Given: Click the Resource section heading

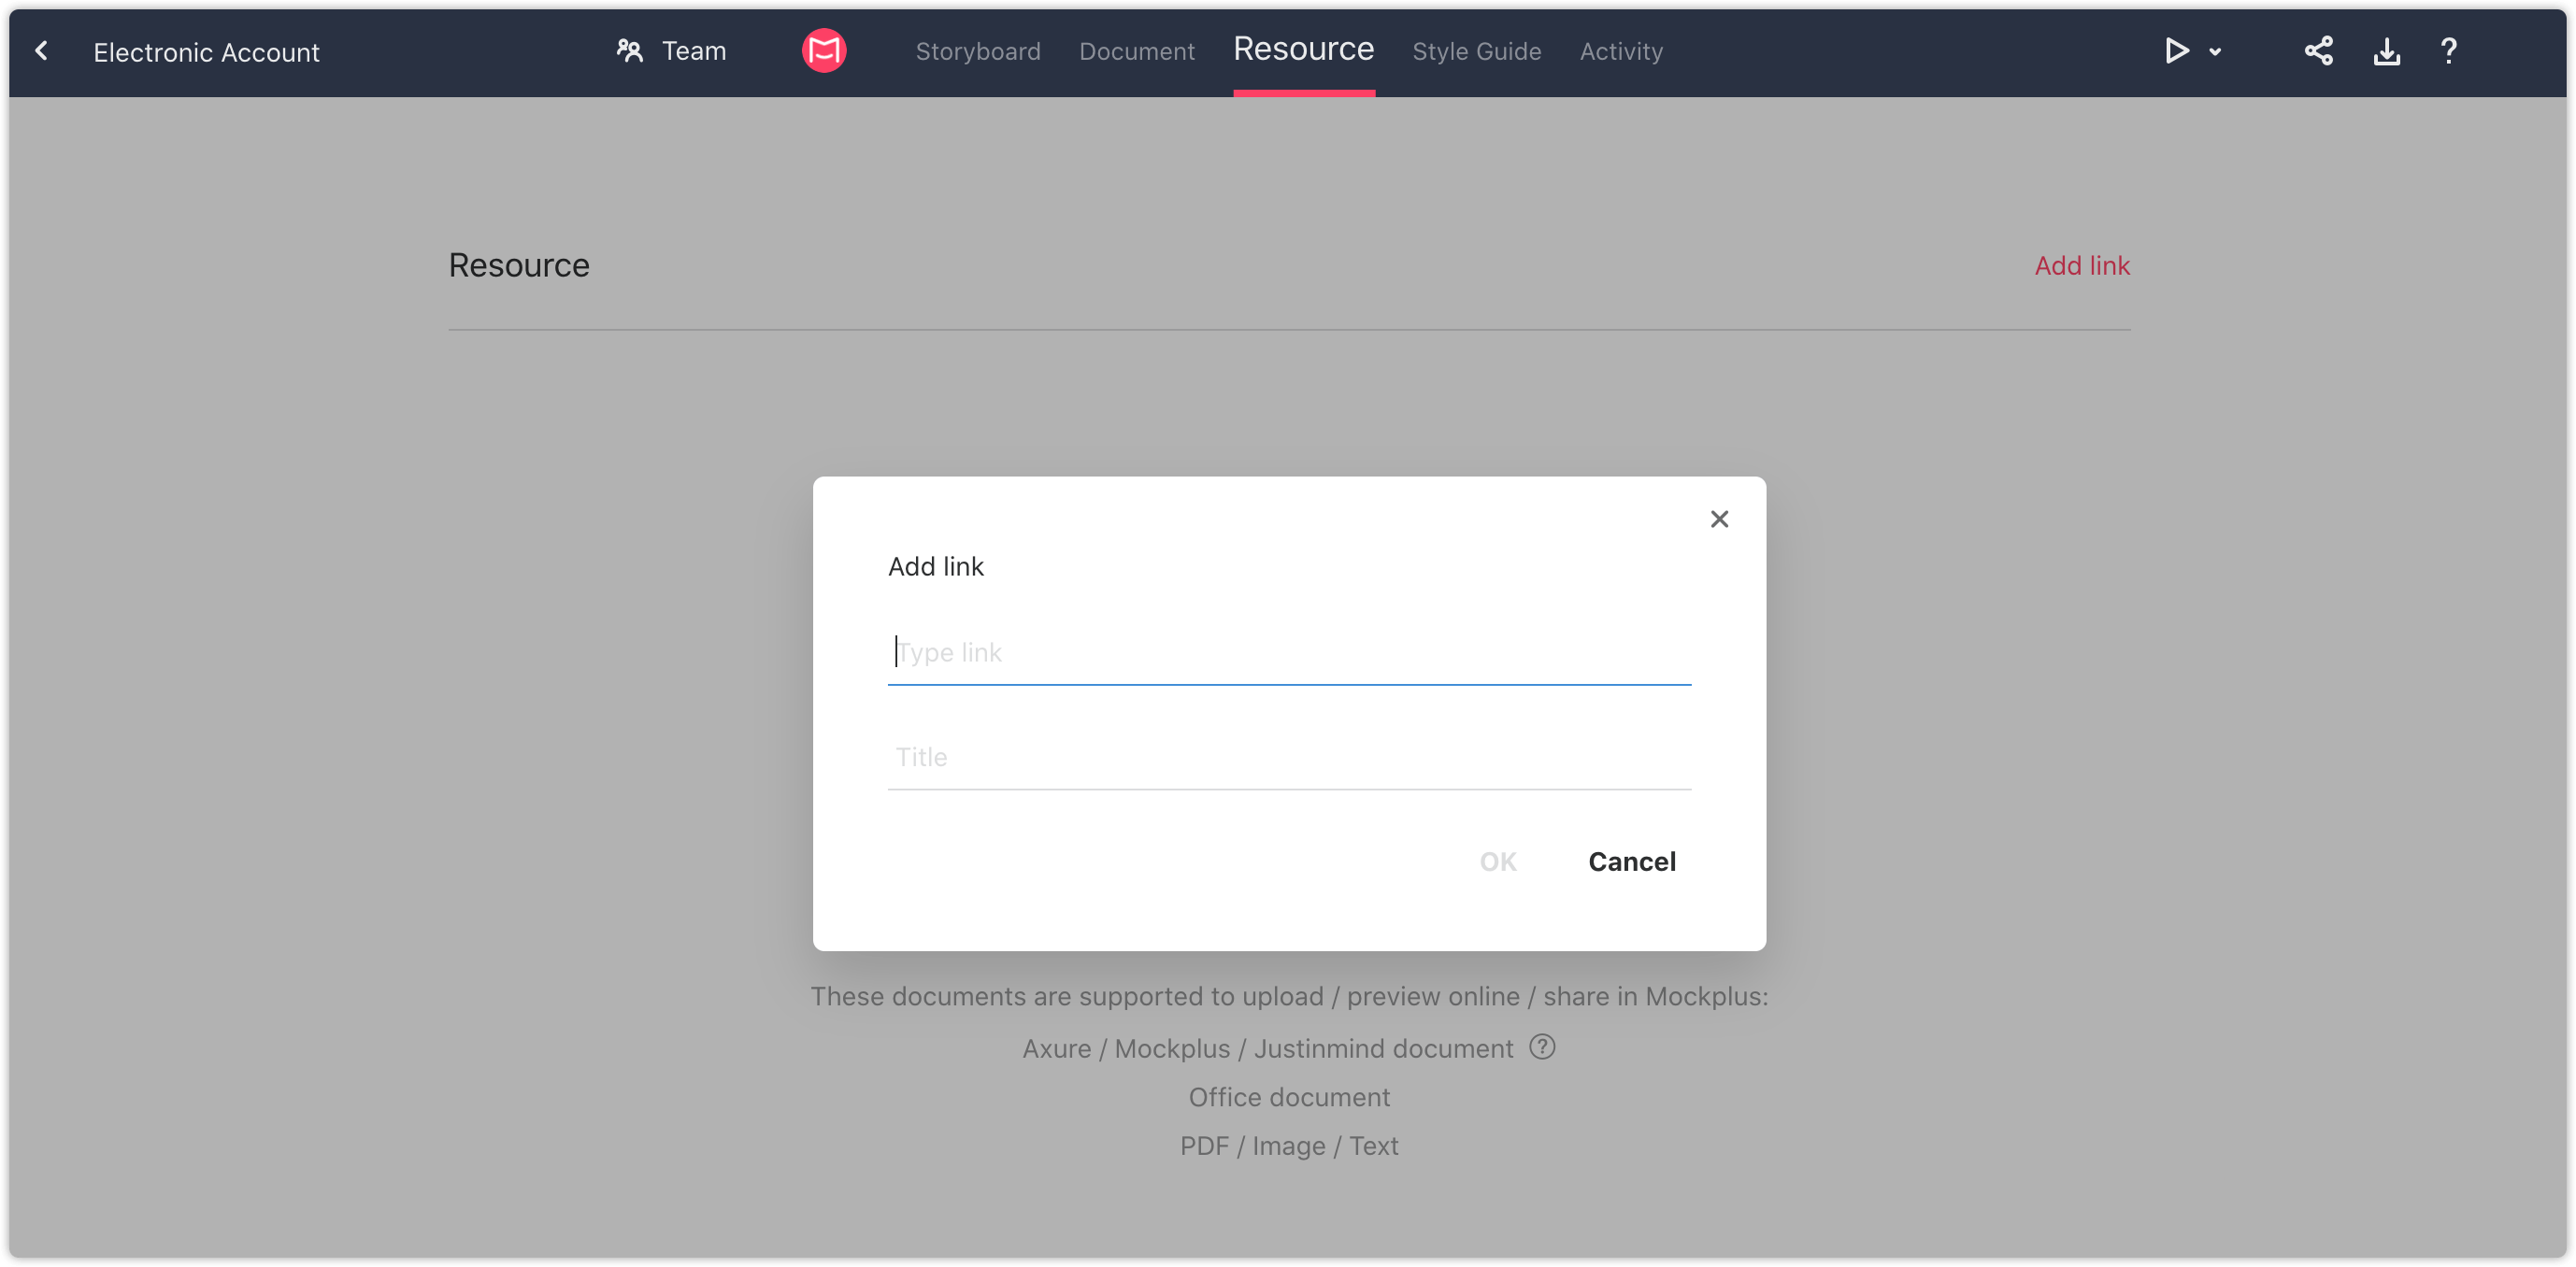Looking at the screenshot, I should [x=518, y=265].
